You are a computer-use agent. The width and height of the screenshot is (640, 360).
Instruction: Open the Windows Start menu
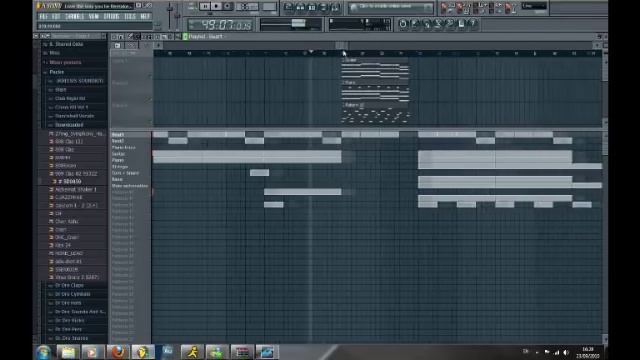click(x=43, y=352)
